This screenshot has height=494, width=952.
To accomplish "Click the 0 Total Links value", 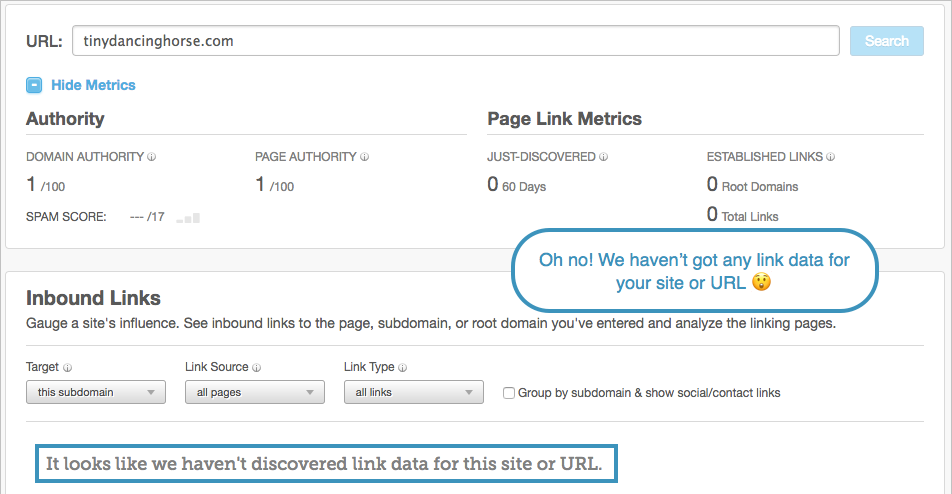I will point(743,214).
